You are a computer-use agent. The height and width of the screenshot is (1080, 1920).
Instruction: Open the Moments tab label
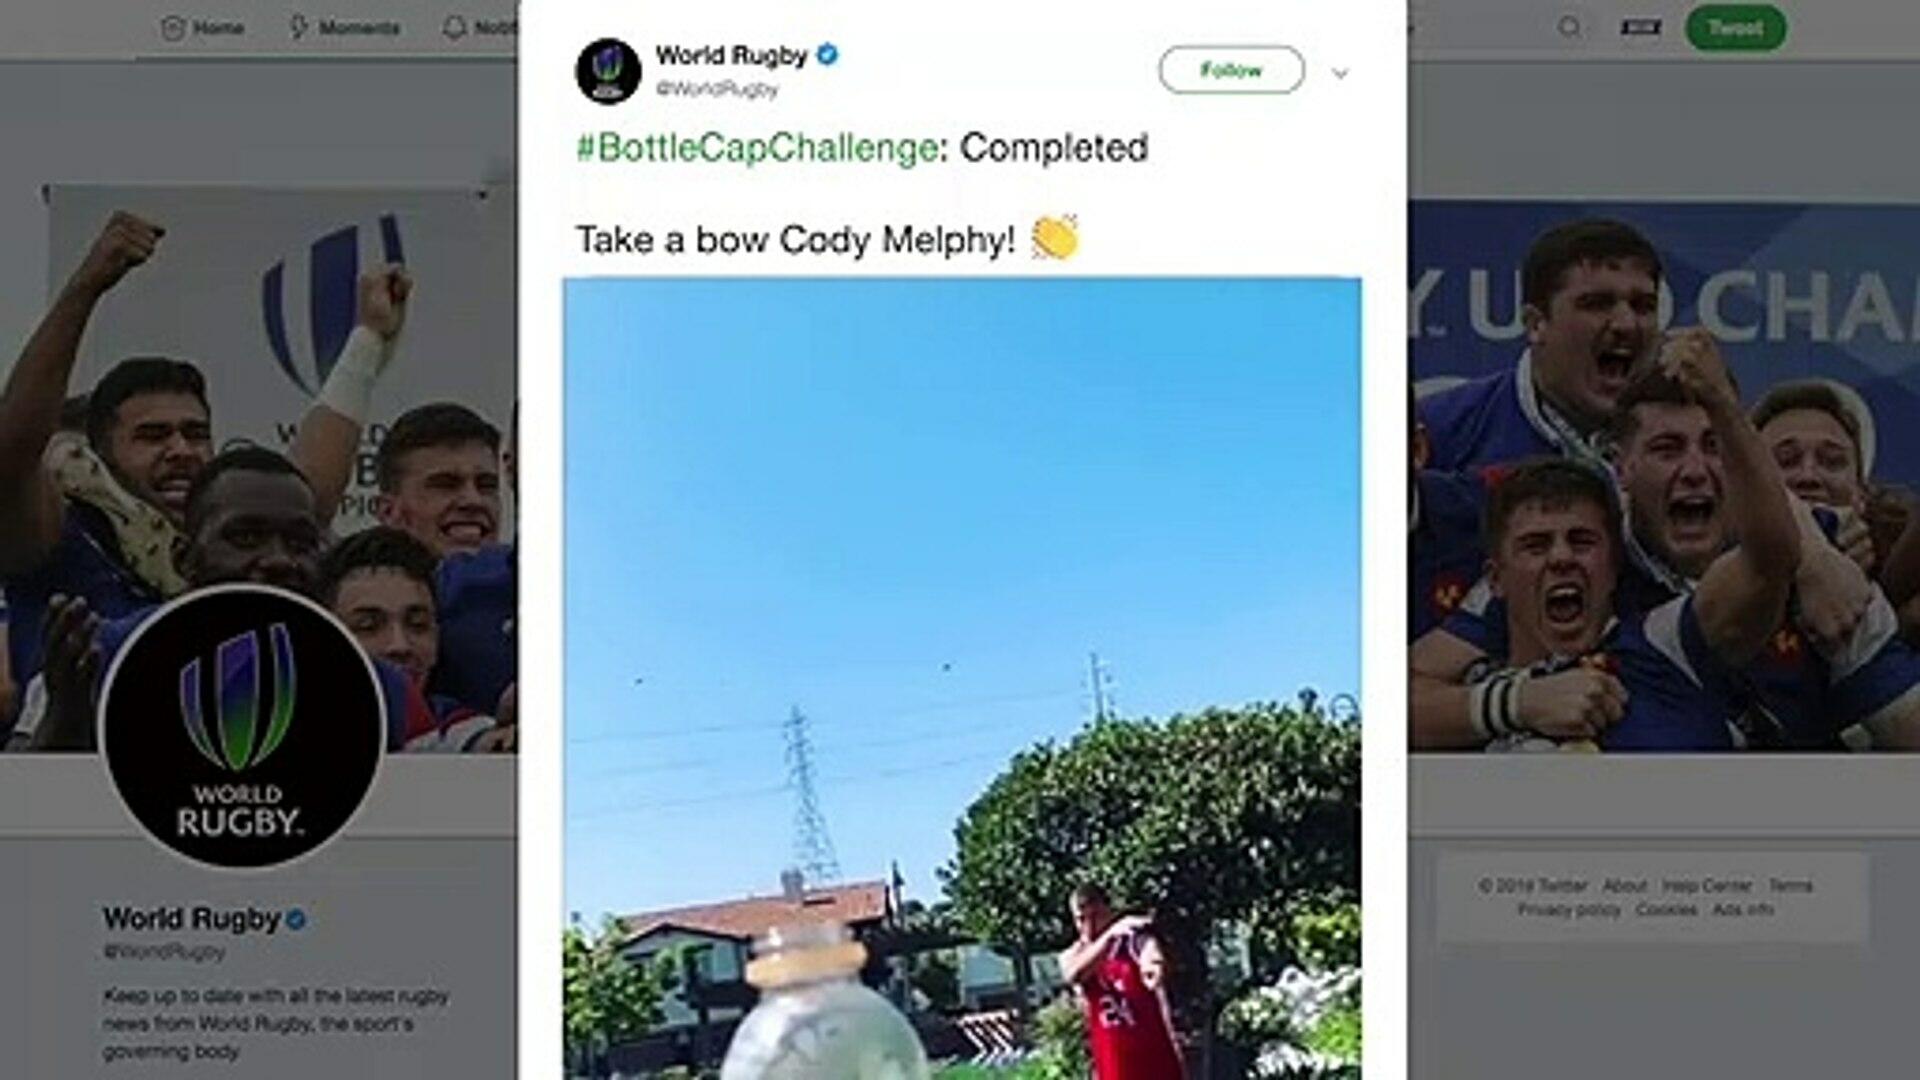(359, 28)
